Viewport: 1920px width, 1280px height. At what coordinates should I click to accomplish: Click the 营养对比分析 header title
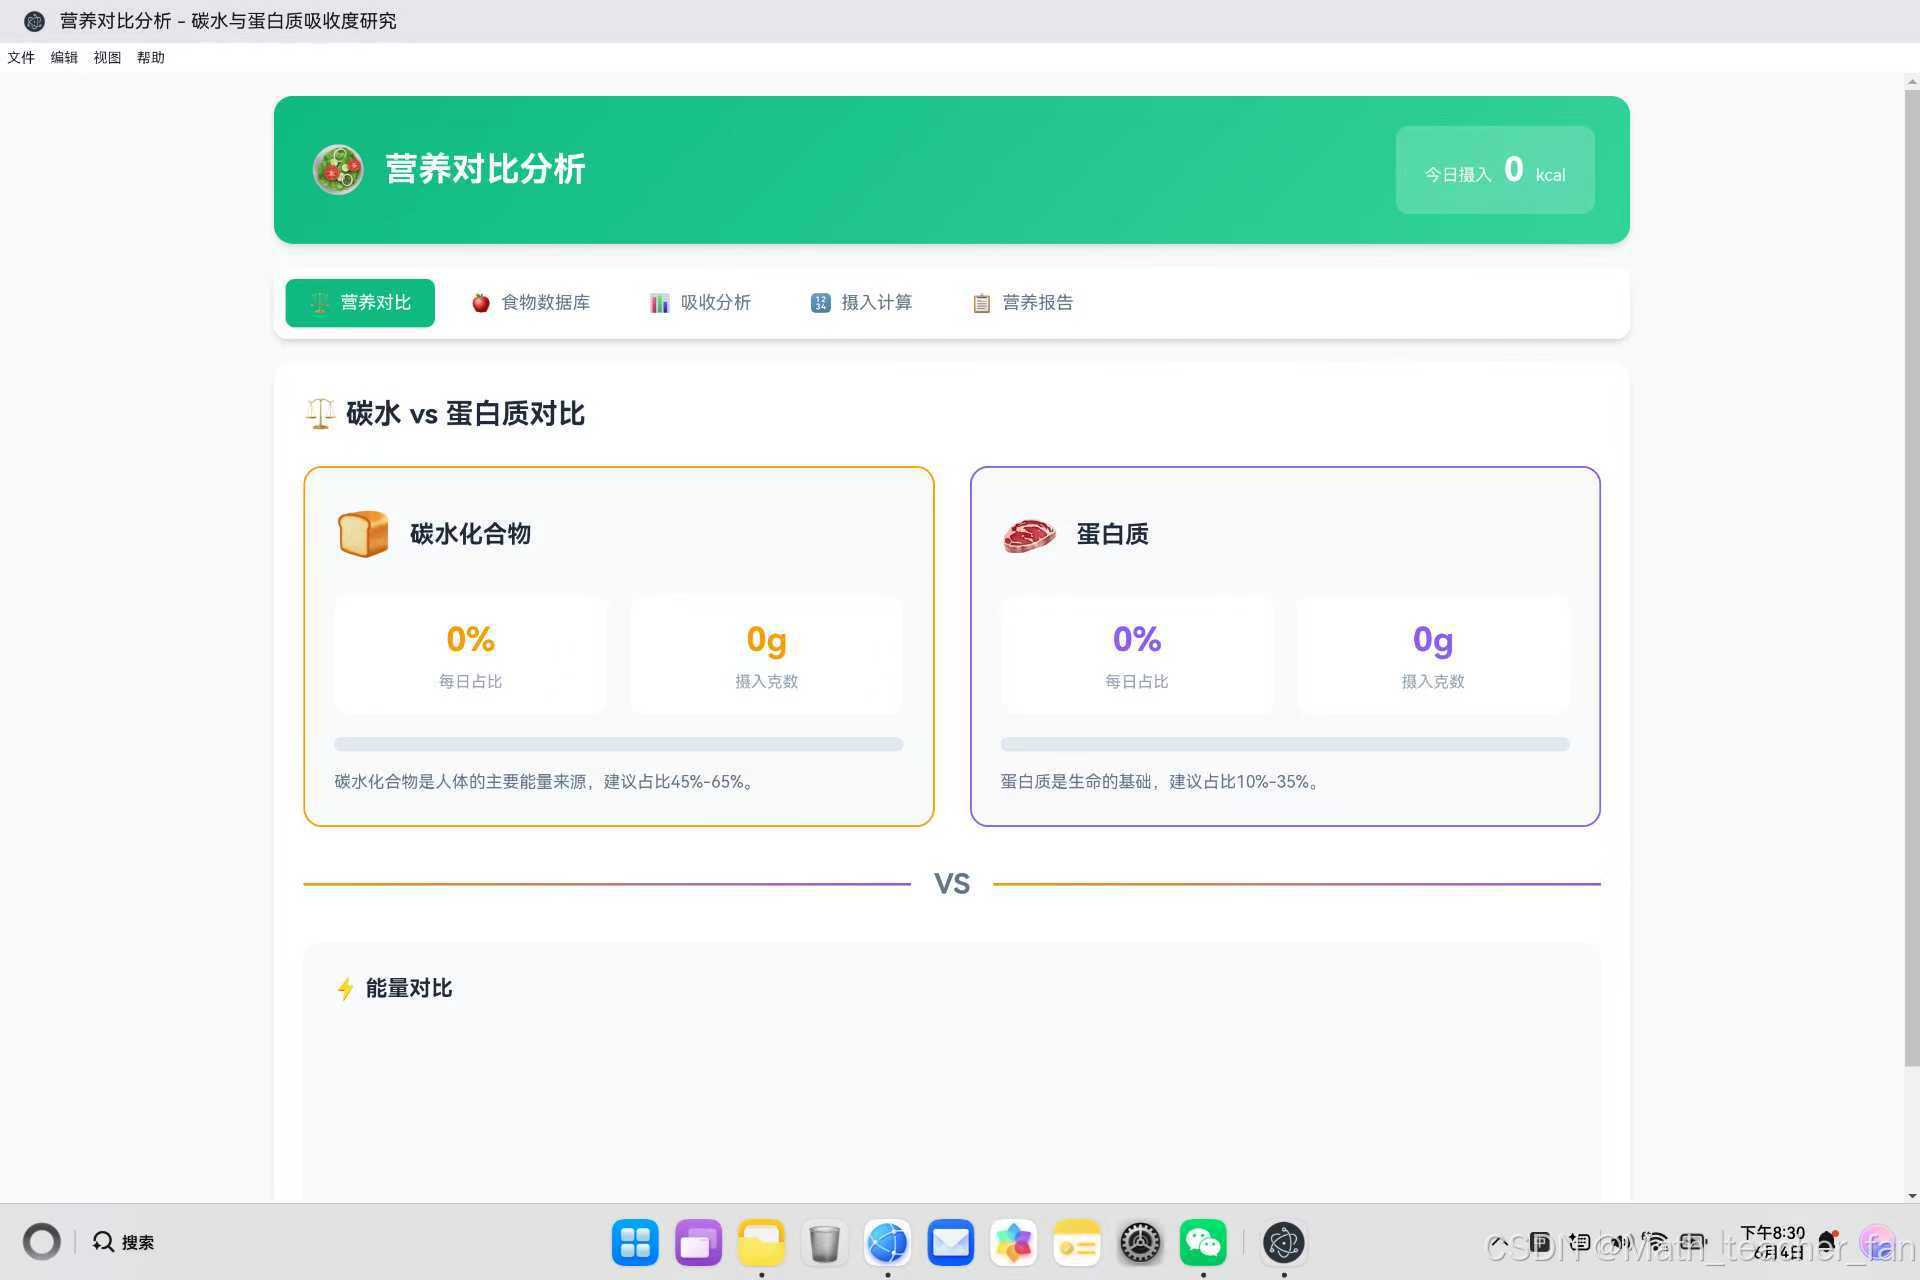pyautogui.click(x=485, y=169)
